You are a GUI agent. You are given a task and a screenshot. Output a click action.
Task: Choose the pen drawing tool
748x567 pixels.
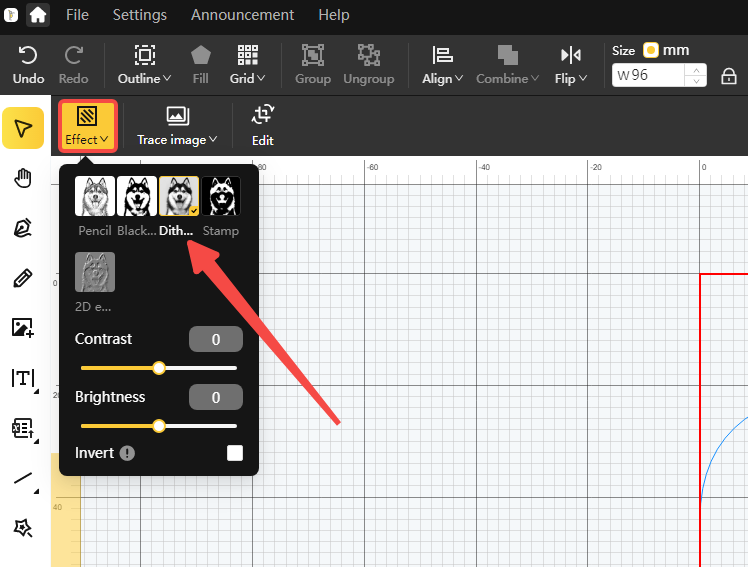click(x=23, y=228)
